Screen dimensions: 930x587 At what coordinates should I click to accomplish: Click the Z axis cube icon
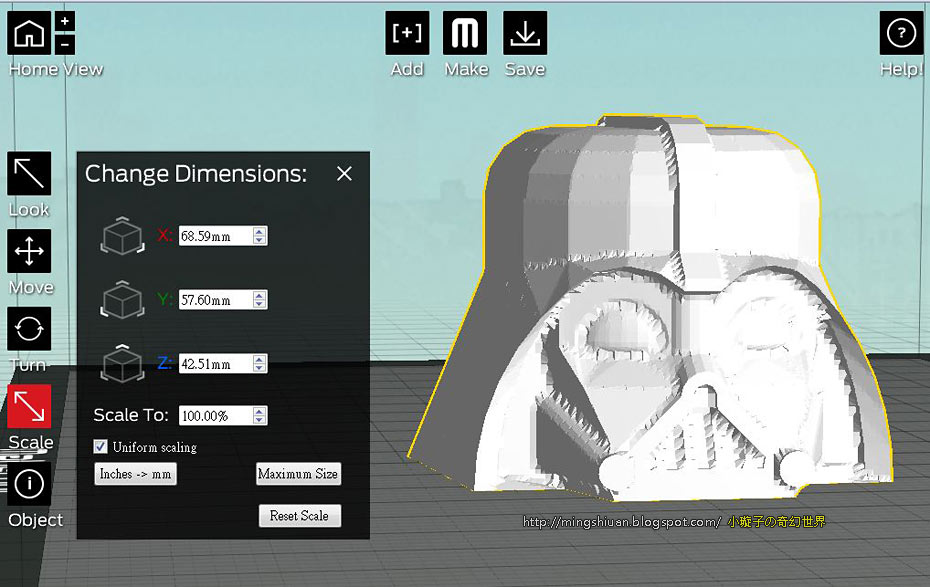pyautogui.click(x=122, y=363)
